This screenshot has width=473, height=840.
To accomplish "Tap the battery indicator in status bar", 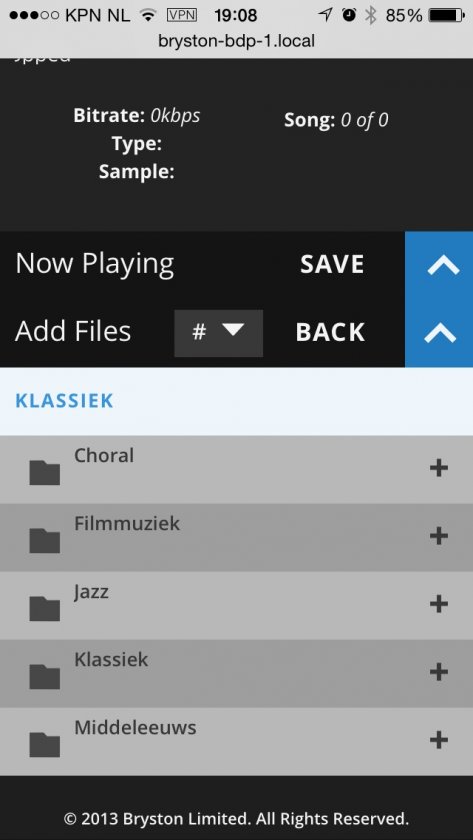I will [446, 15].
